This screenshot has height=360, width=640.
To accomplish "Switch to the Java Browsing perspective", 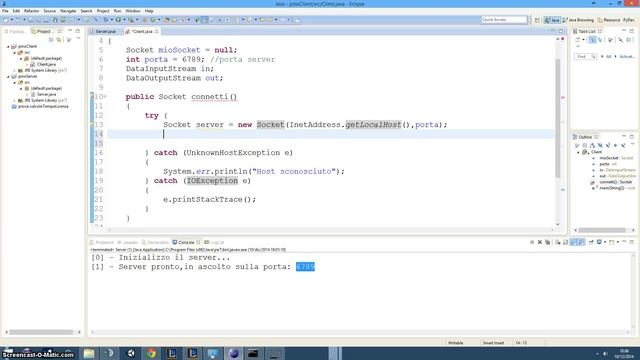I will (x=578, y=20).
